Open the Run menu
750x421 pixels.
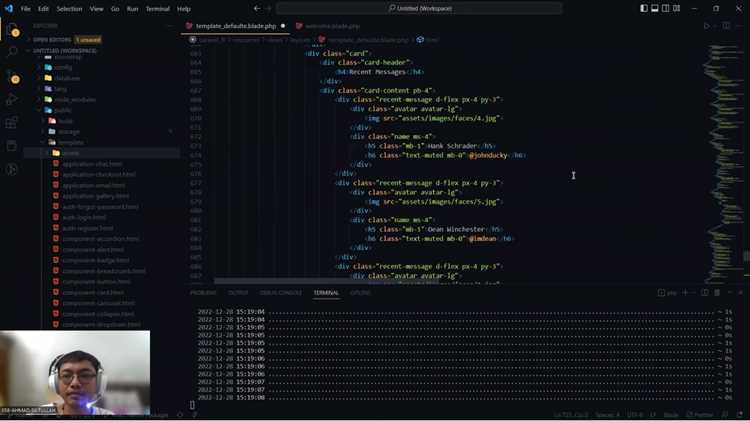click(132, 9)
